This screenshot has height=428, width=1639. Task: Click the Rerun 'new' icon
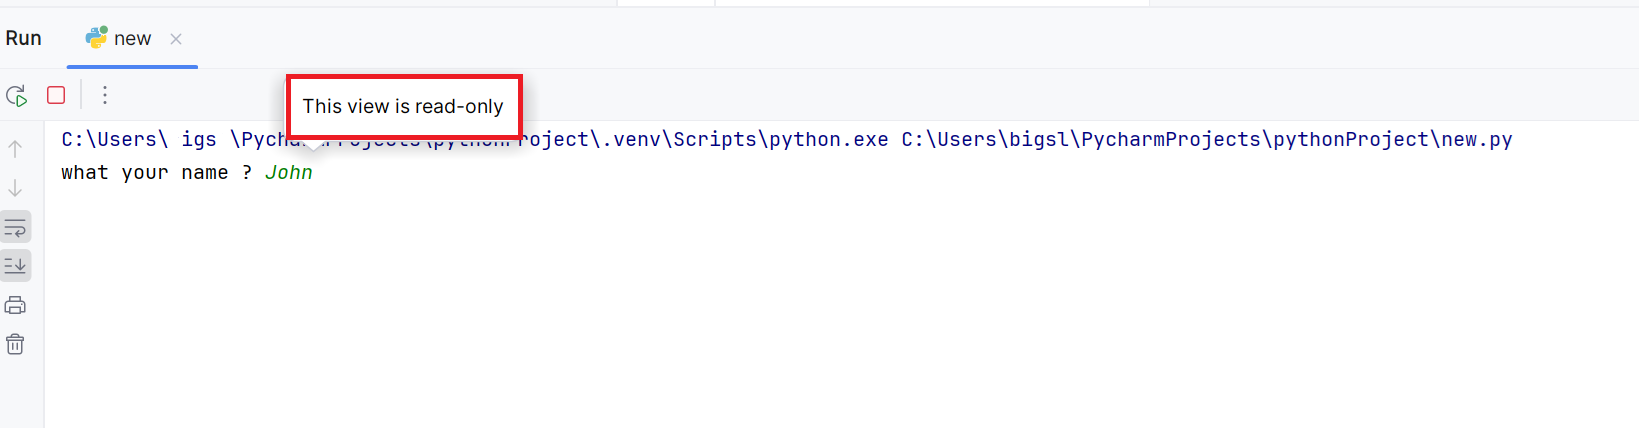pos(16,95)
